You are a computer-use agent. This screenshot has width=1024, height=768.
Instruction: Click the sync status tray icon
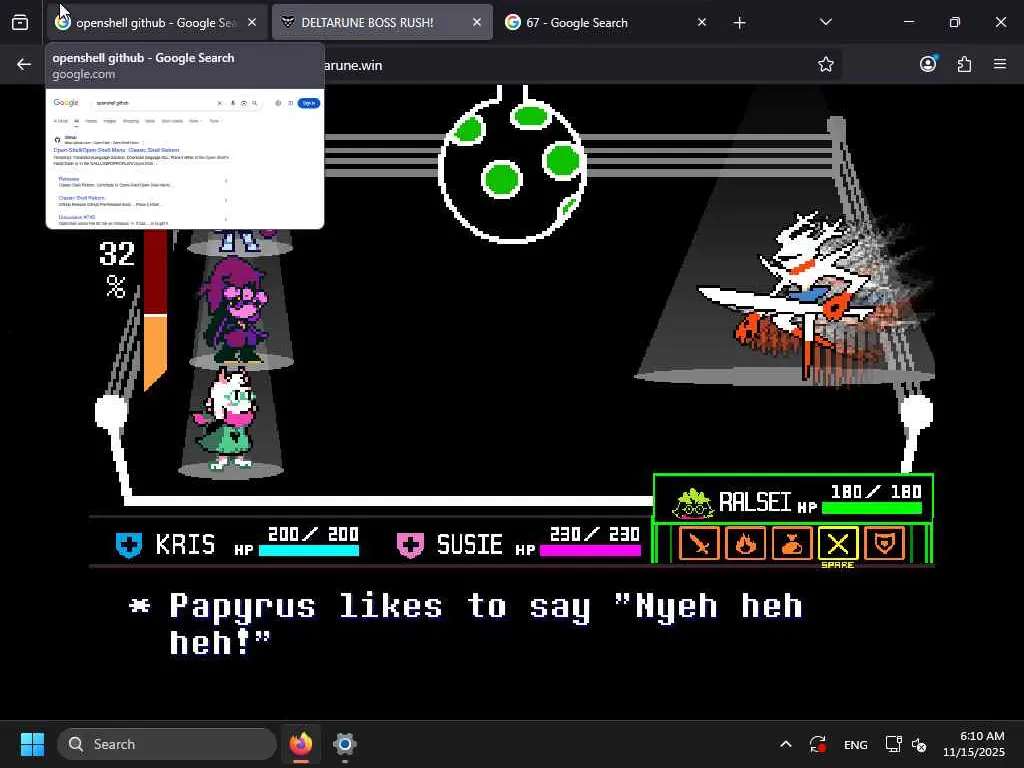tap(818, 744)
